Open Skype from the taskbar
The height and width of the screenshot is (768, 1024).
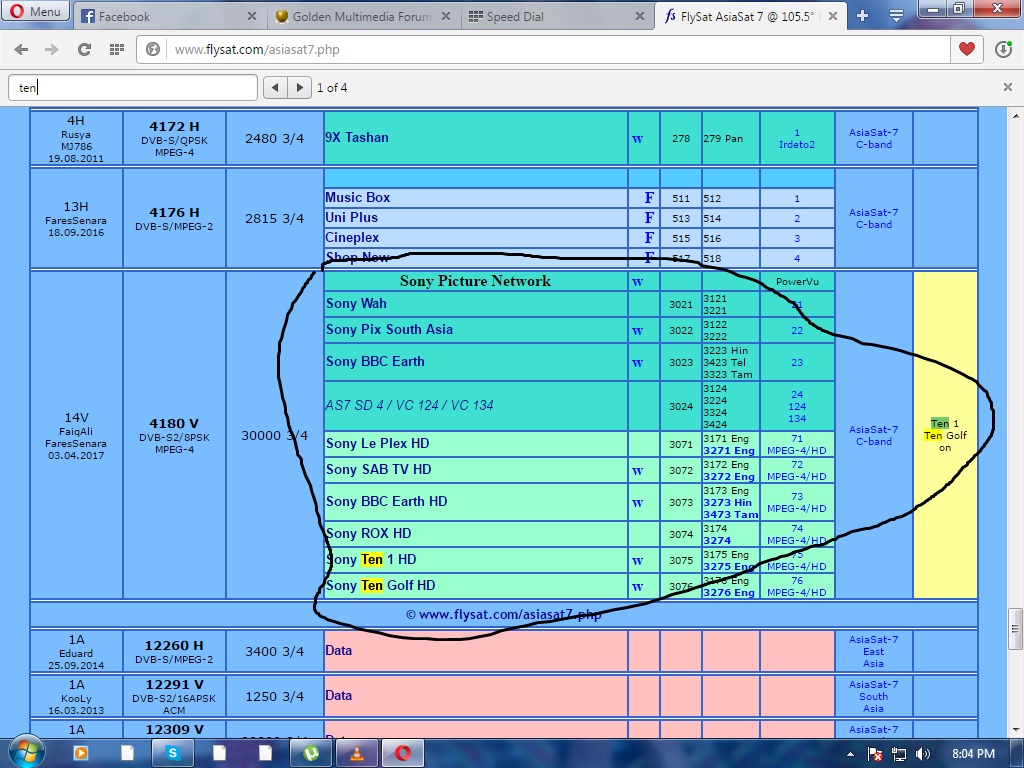point(172,754)
